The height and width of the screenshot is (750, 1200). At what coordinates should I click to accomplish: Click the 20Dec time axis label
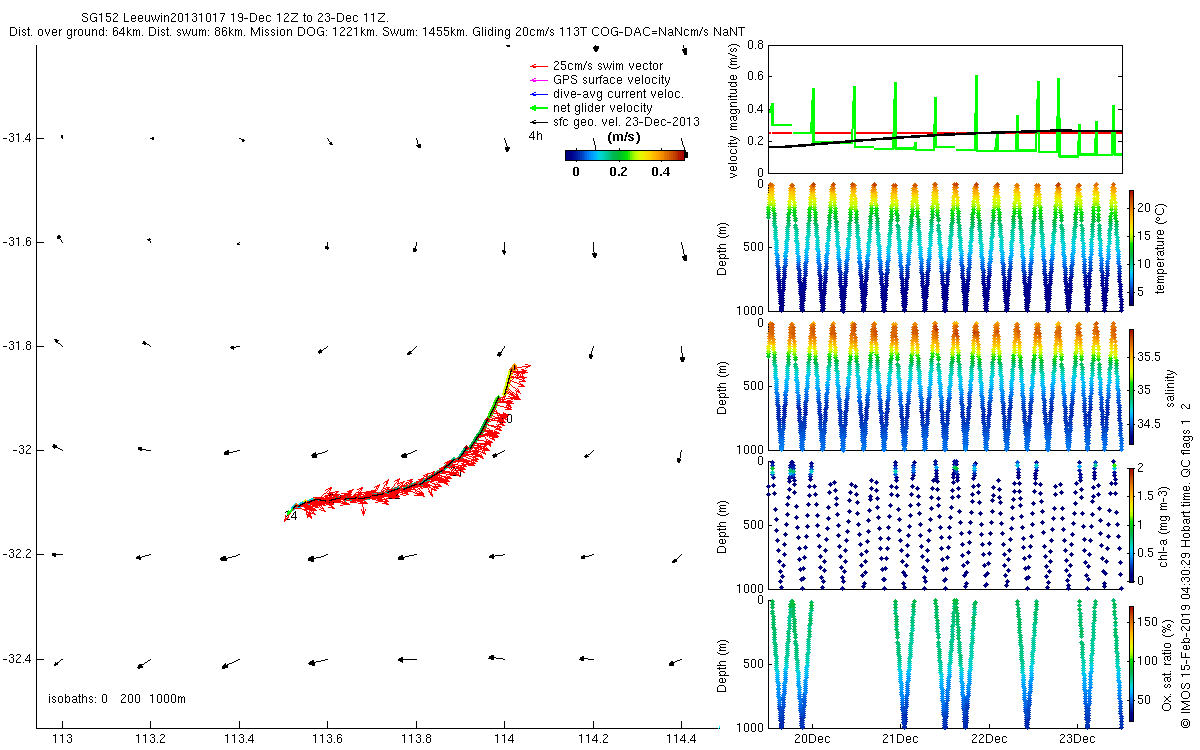(x=811, y=739)
